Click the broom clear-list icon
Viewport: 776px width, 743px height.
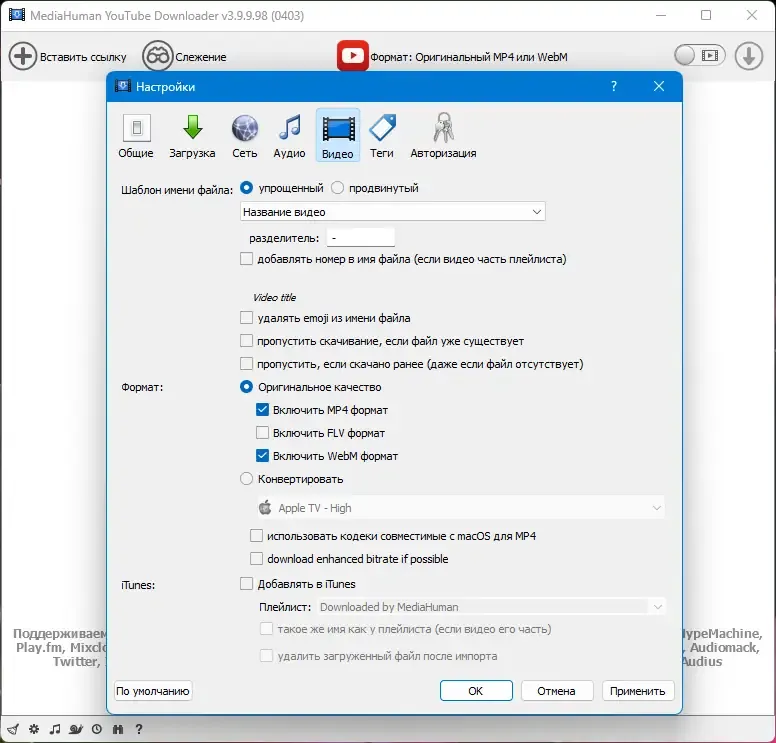pyautogui.click(x=13, y=729)
